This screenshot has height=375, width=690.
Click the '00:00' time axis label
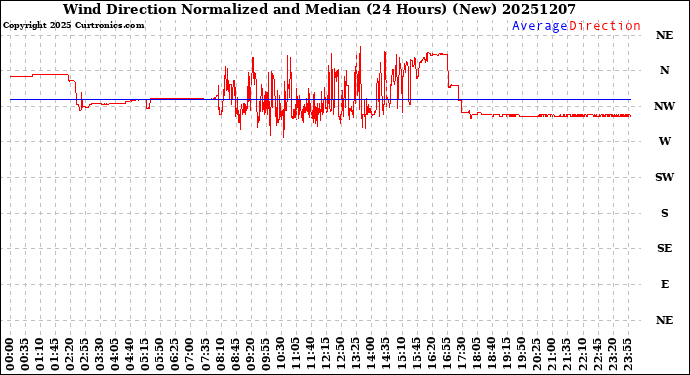10,354
